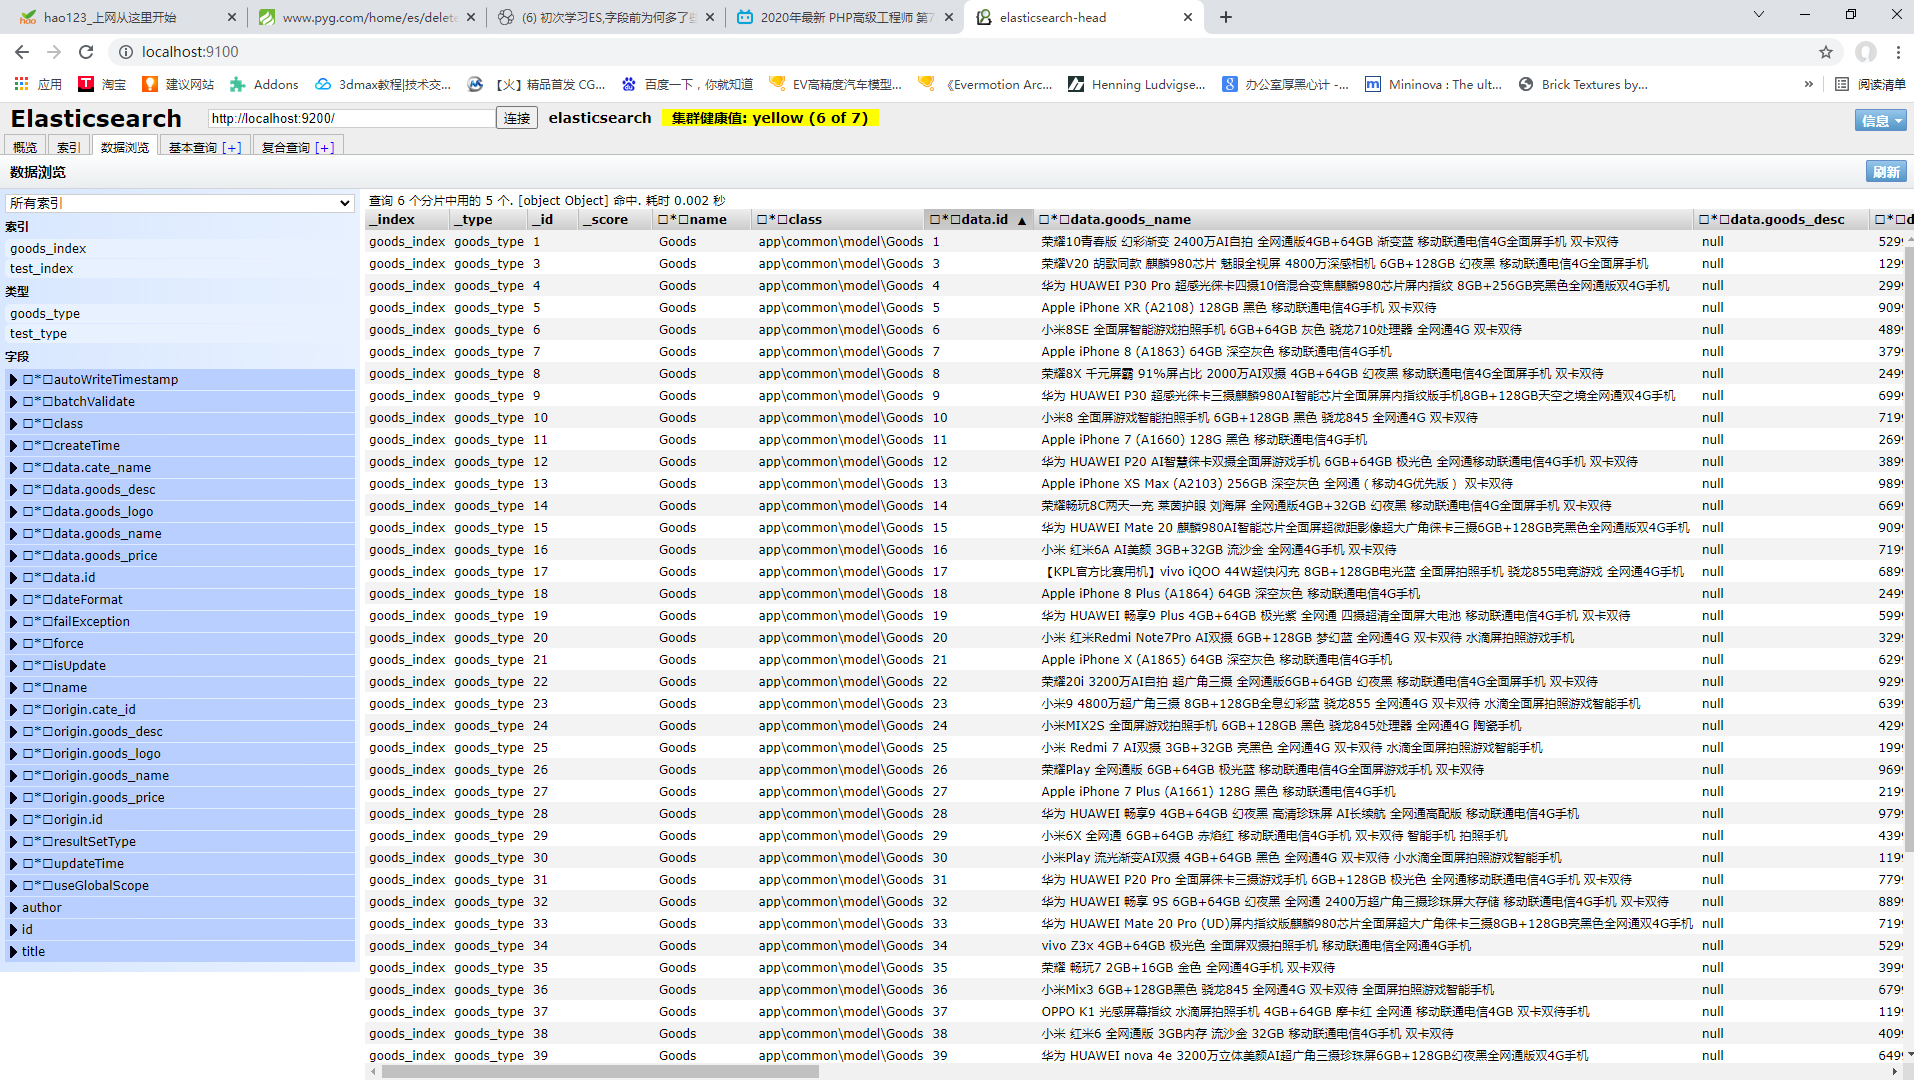Open the Mininova bookmark
The width and height of the screenshot is (1914, 1080).
point(1433,84)
